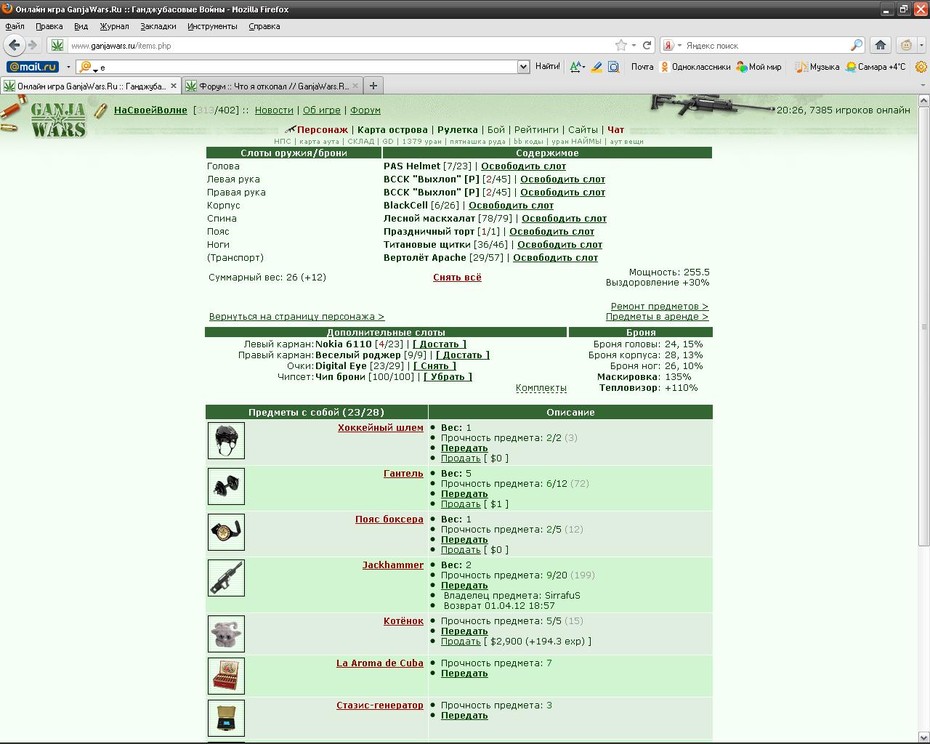Click the Пояс боксера item image
This screenshot has width=930, height=744.
[226, 532]
